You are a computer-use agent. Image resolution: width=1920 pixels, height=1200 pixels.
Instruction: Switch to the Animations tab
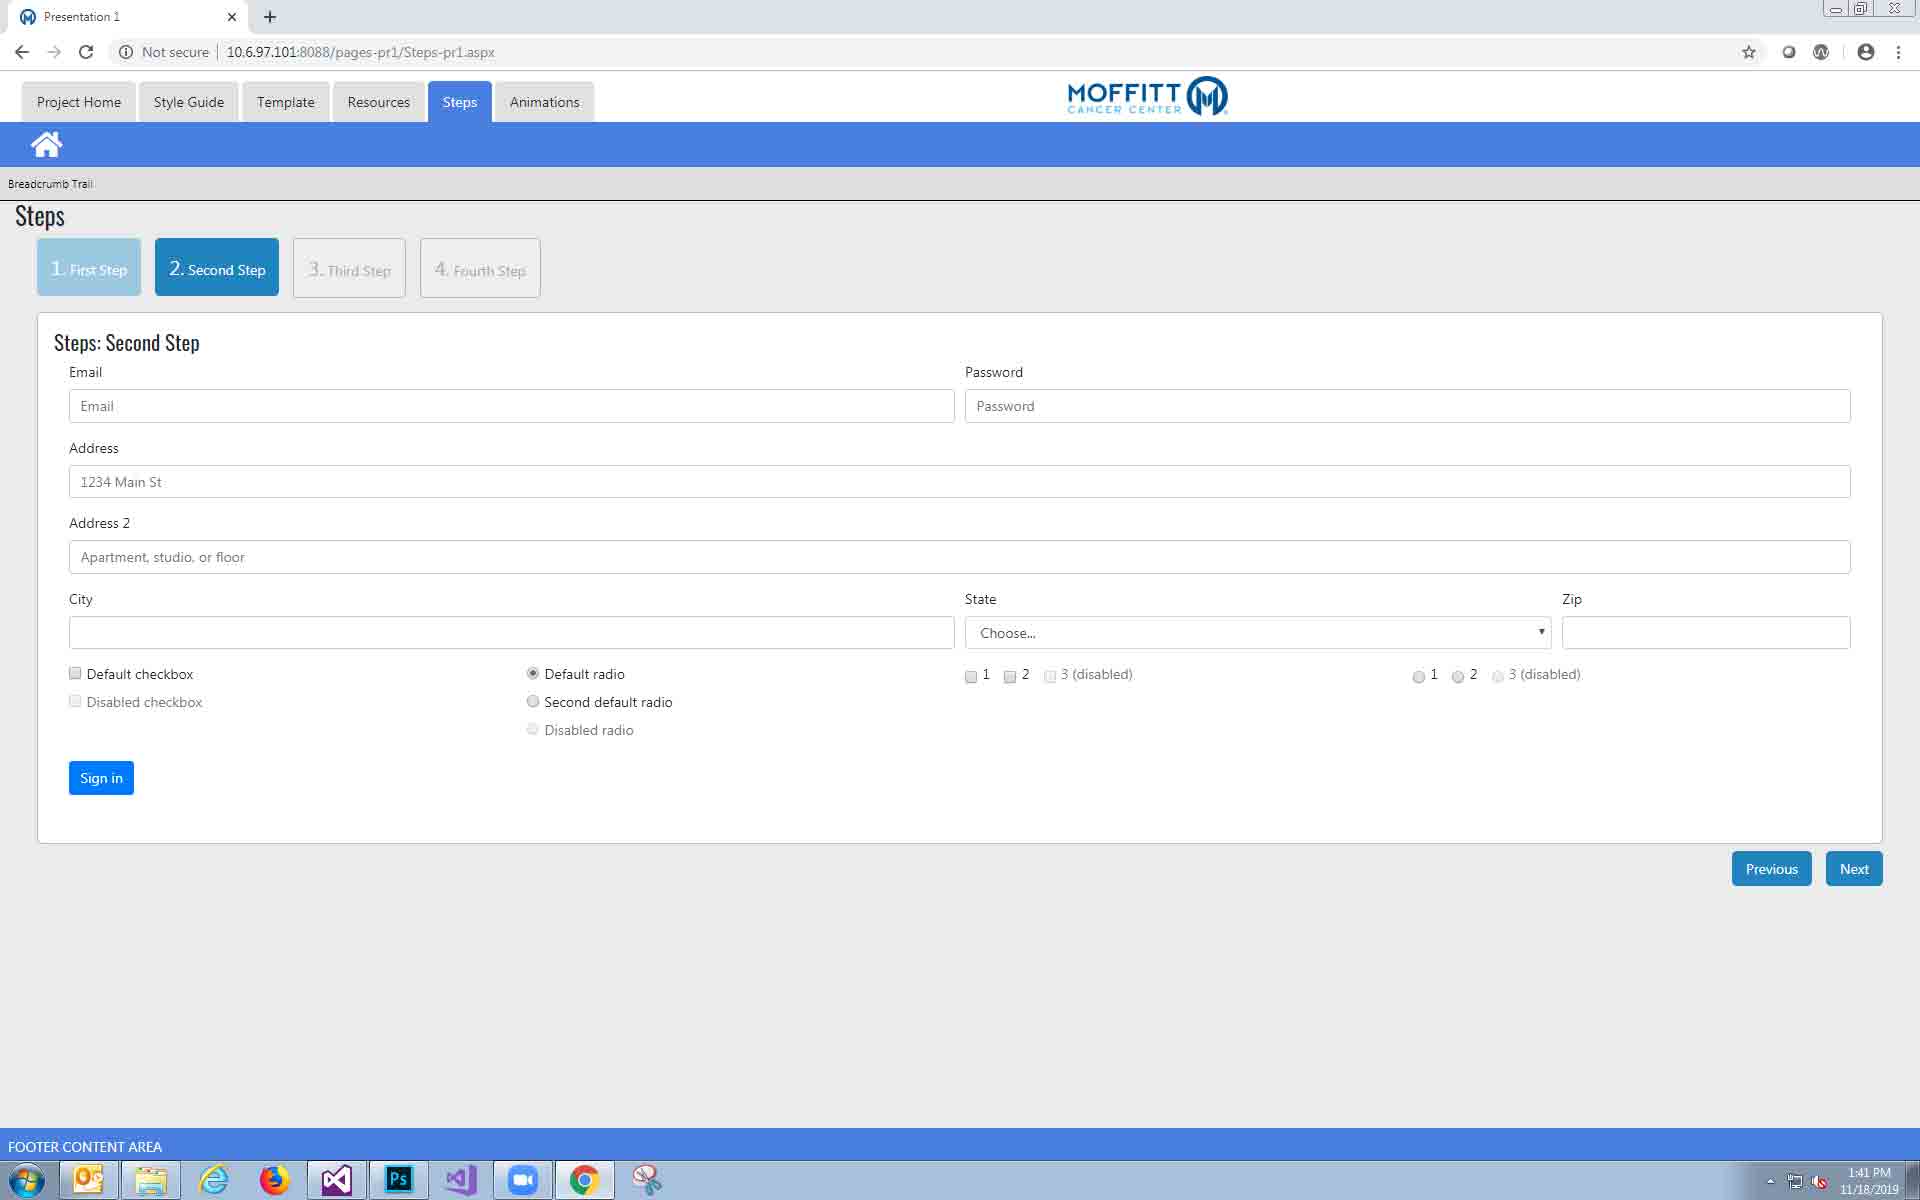tap(544, 102)
